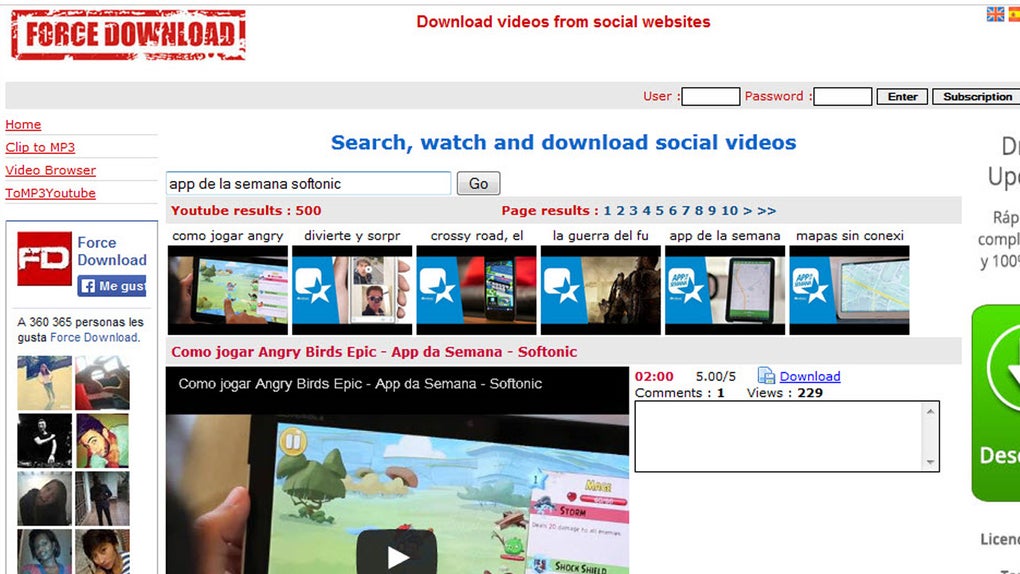Click the Force Download logo banner
Screen dimensions: 1020x574
(x=128, y=34)
